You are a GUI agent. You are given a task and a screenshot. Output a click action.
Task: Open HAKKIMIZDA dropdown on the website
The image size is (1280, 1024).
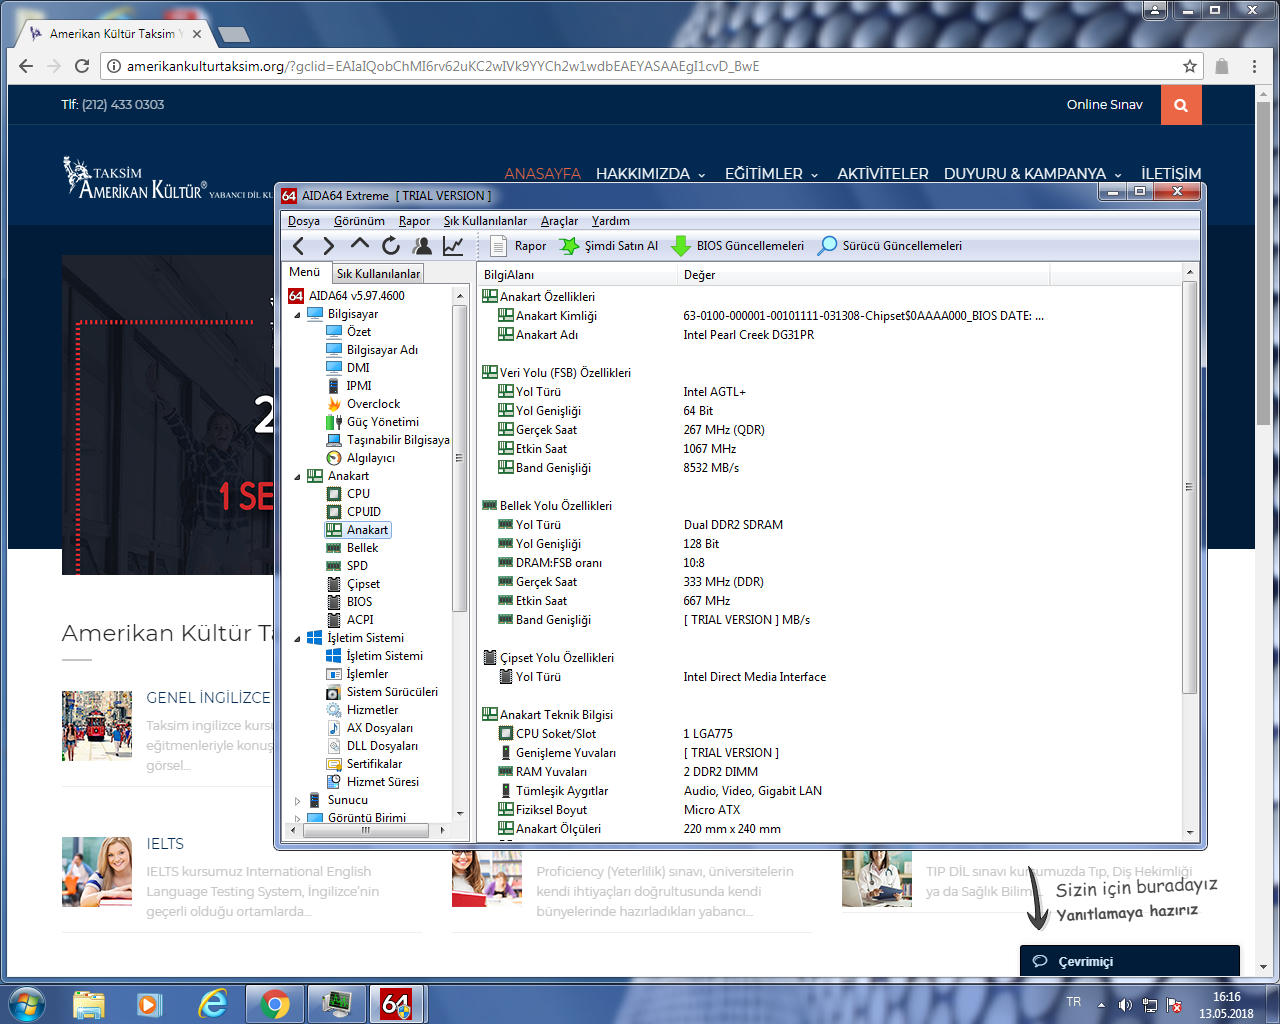[x=651, y=174]
